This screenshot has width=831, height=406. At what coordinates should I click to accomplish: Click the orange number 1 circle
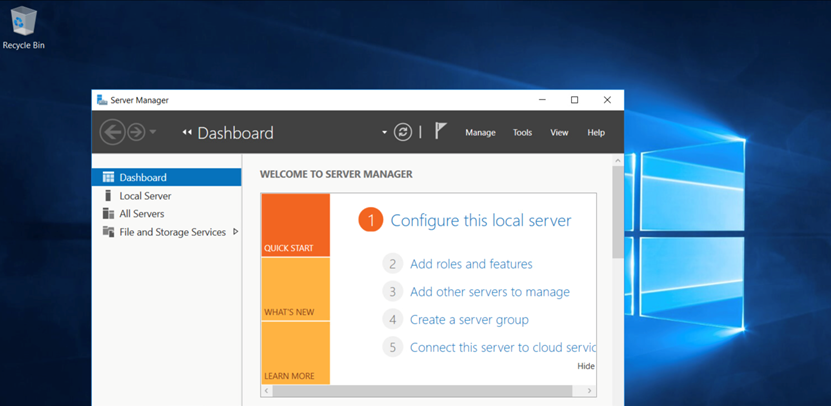click(x=370, y=220)
